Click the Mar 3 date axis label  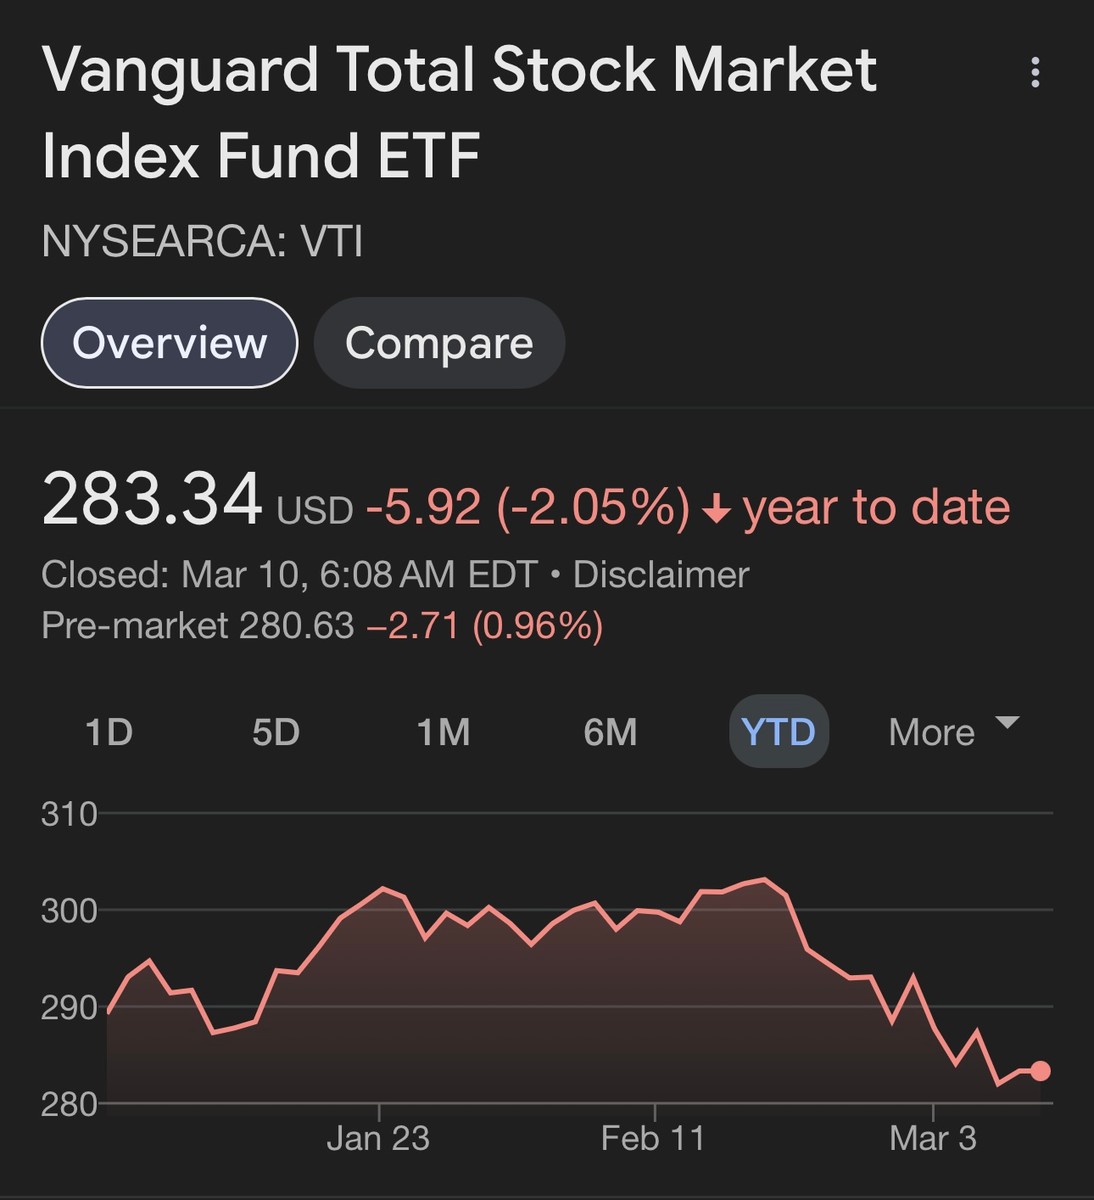point(932,1138)
